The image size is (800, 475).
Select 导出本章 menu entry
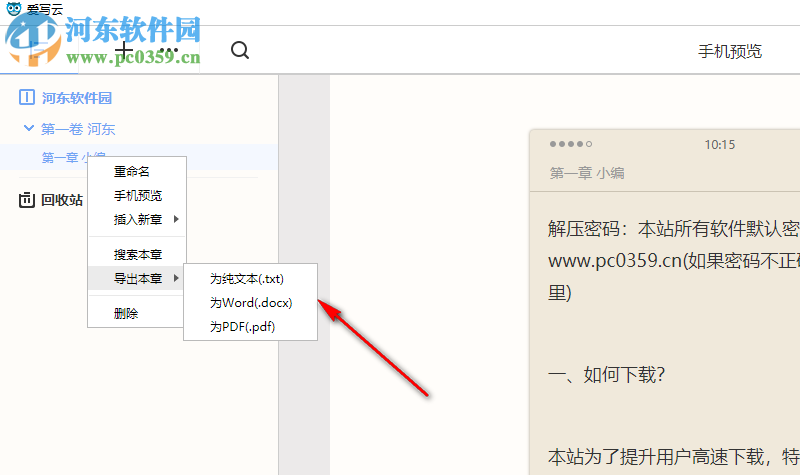[137, 278]
